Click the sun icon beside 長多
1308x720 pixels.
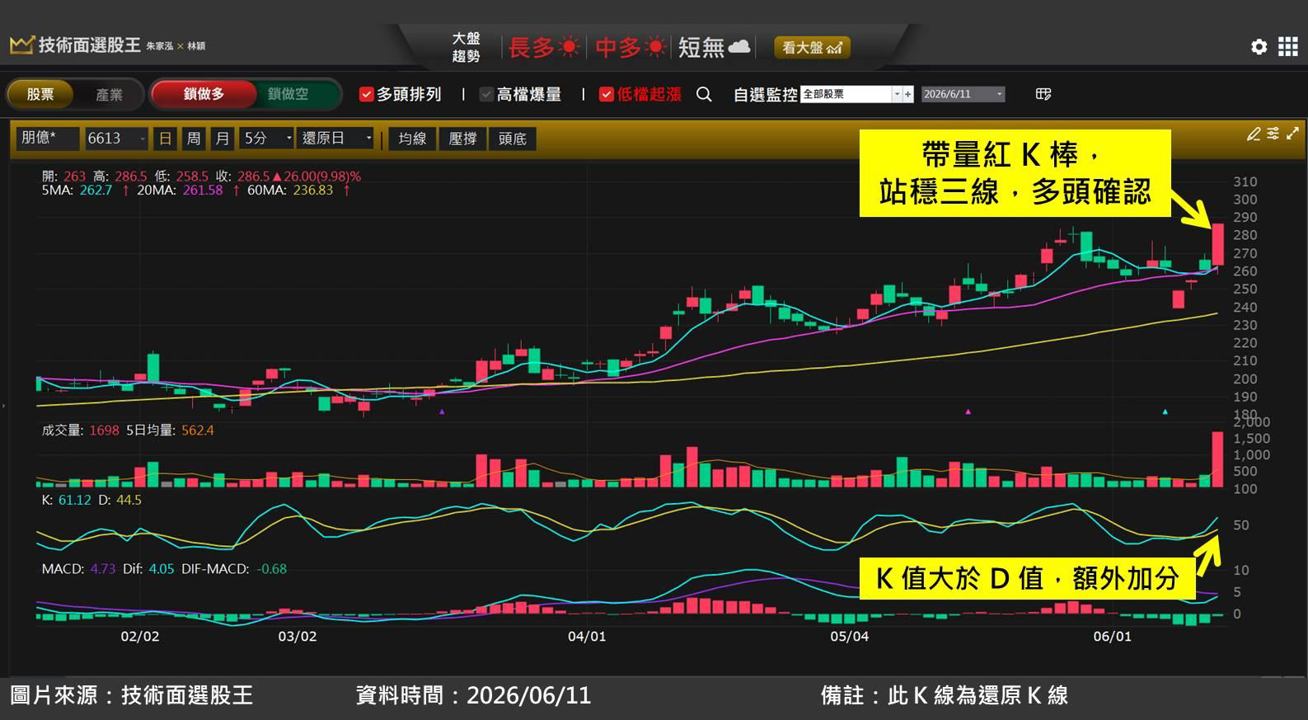[x=569, y=47]
